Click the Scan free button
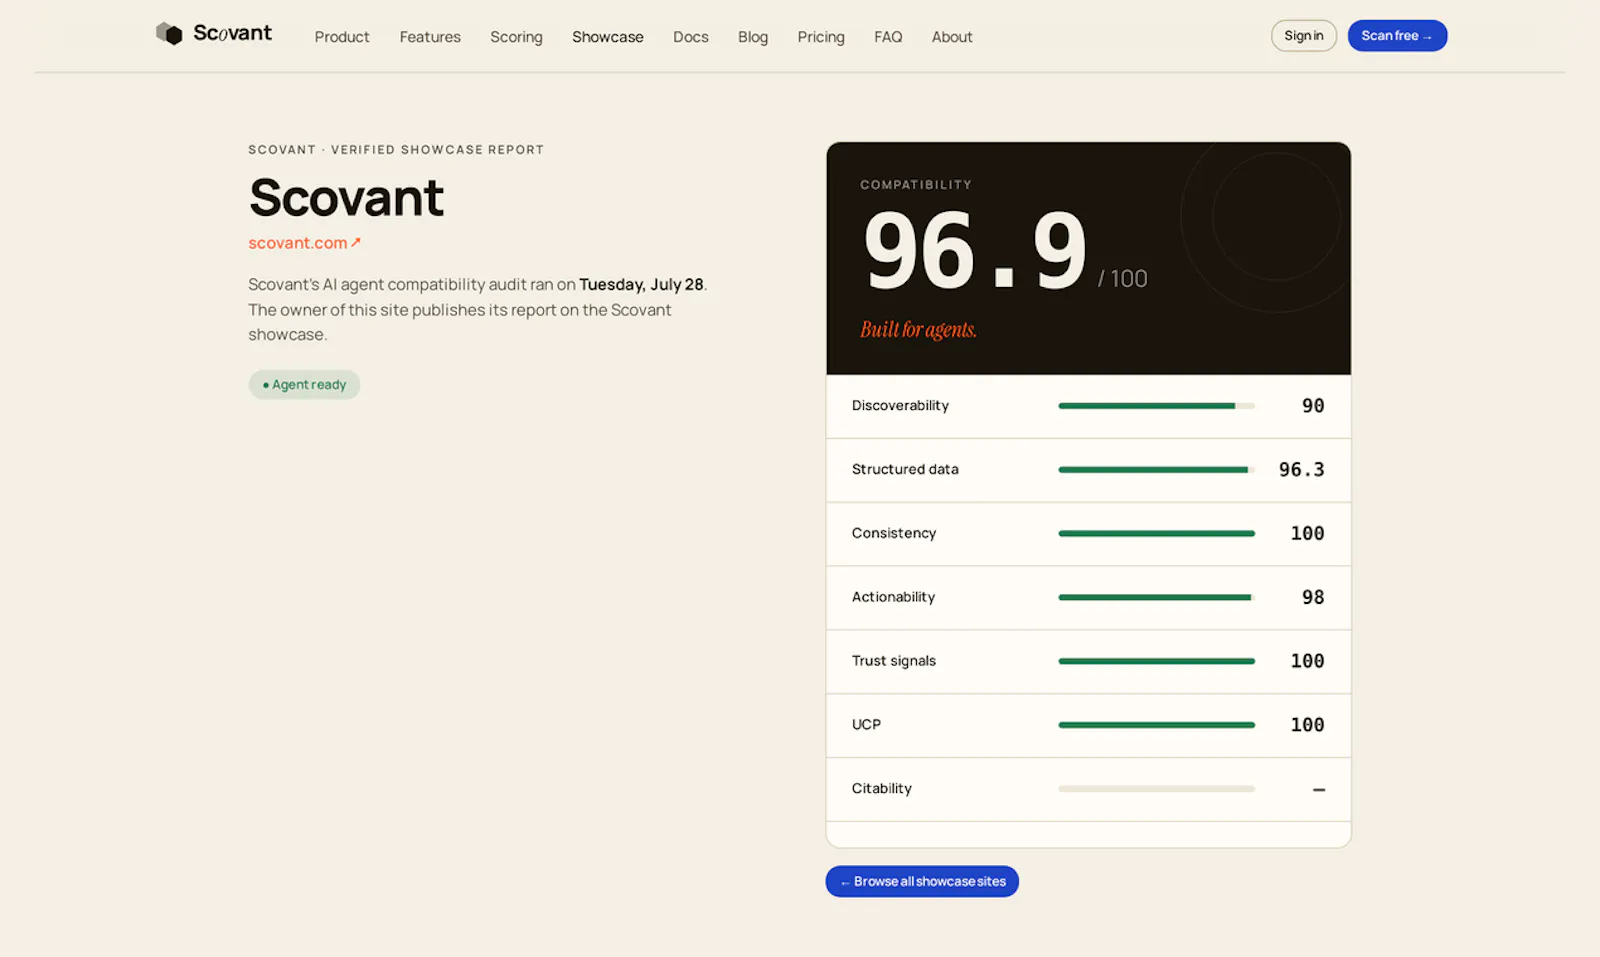The height and width of the screenshot is (957, 1600). tap(1397, 36)
